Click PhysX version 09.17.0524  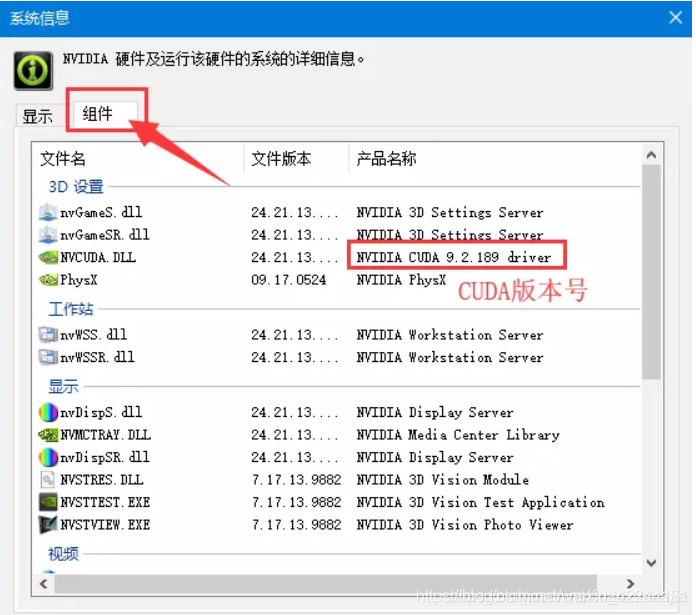(289, 280)
